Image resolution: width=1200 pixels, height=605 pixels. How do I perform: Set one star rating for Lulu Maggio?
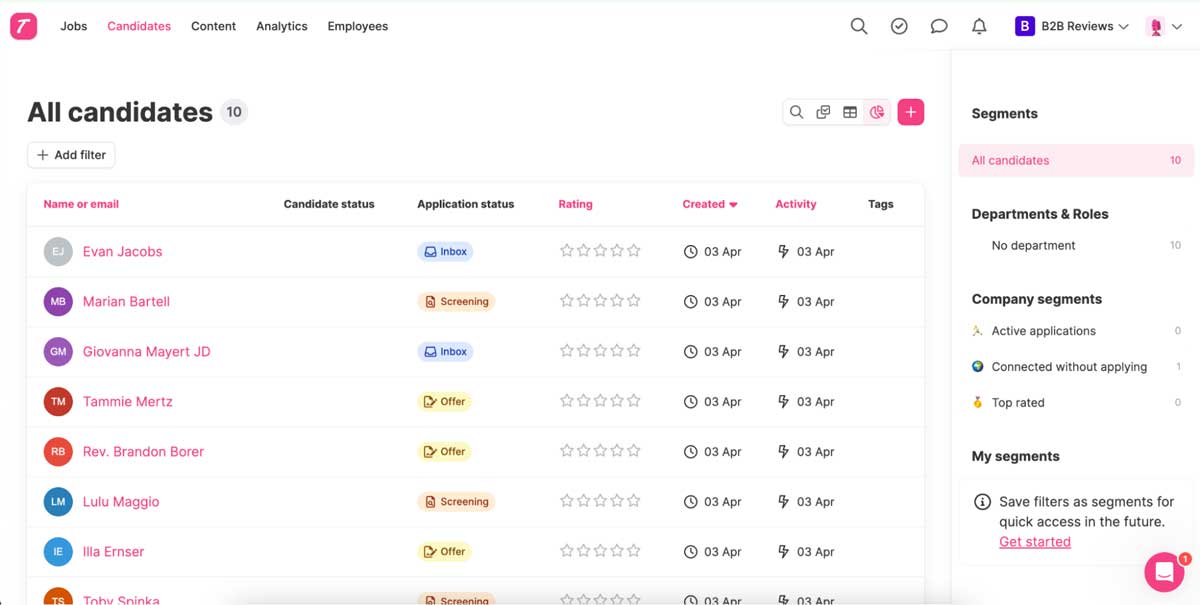(x=566, y=501)
